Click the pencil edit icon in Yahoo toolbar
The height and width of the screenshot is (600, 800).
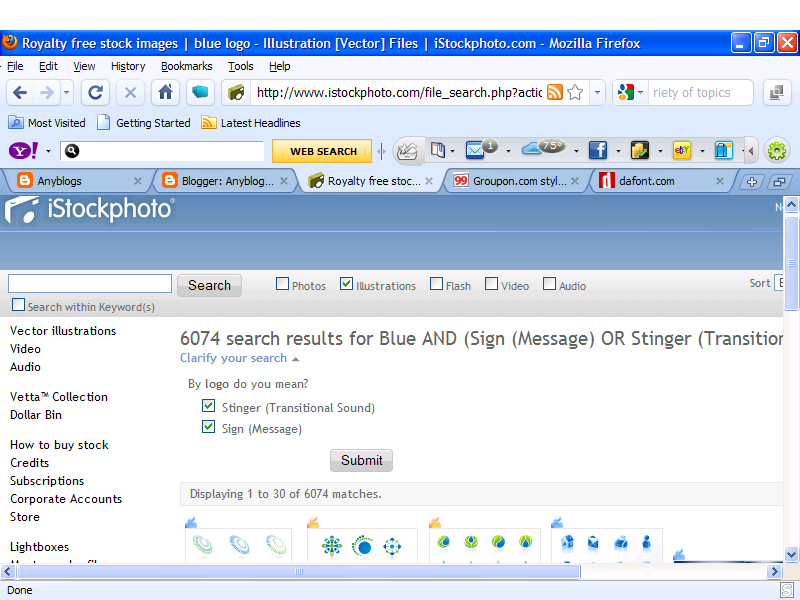407,151
